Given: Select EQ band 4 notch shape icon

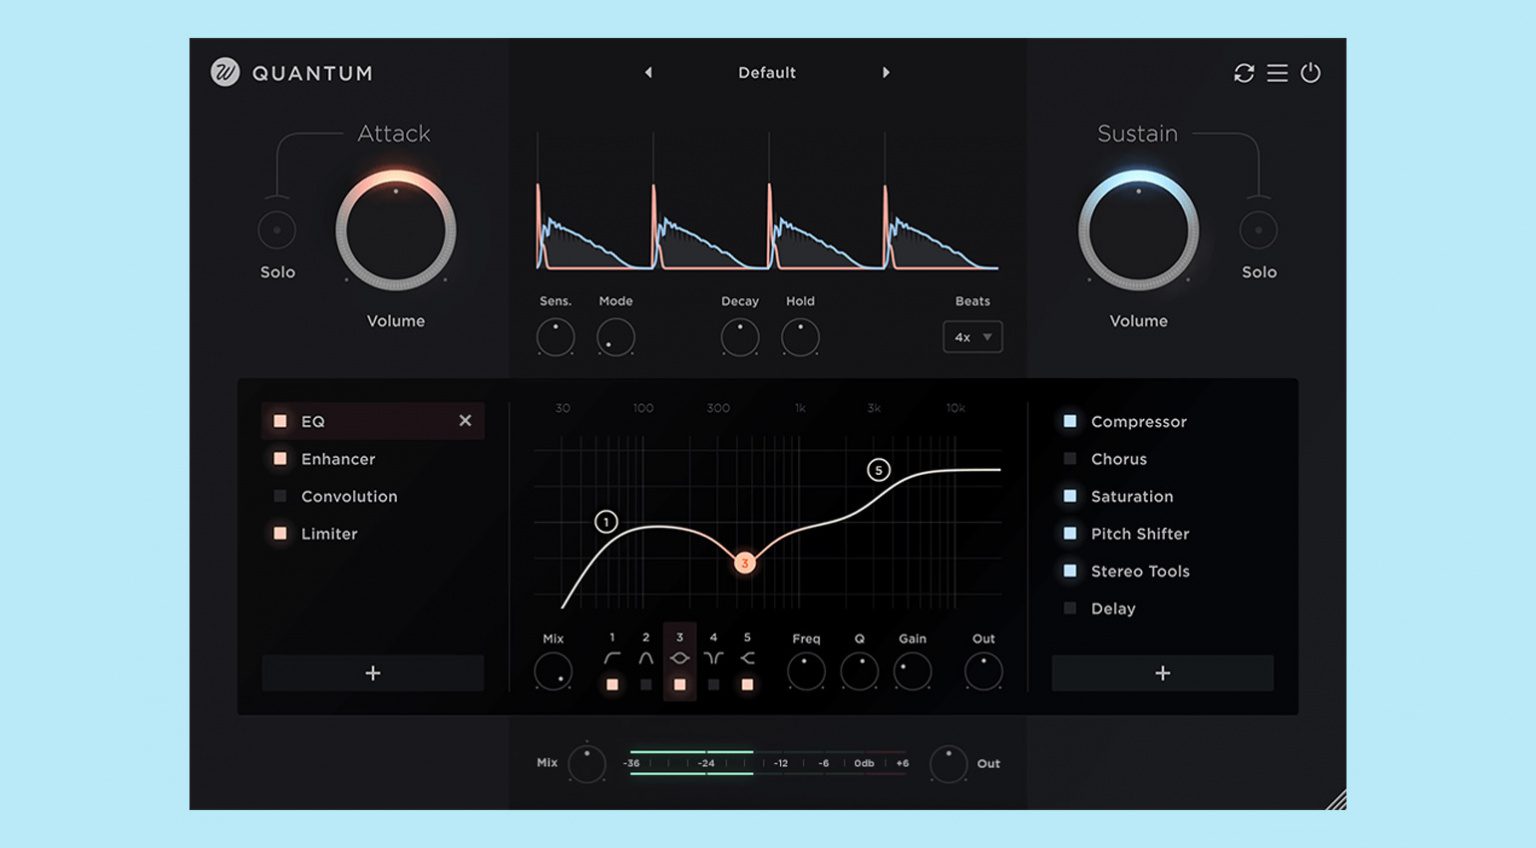Looking at the screenshot, I should [x=713, y=658].
